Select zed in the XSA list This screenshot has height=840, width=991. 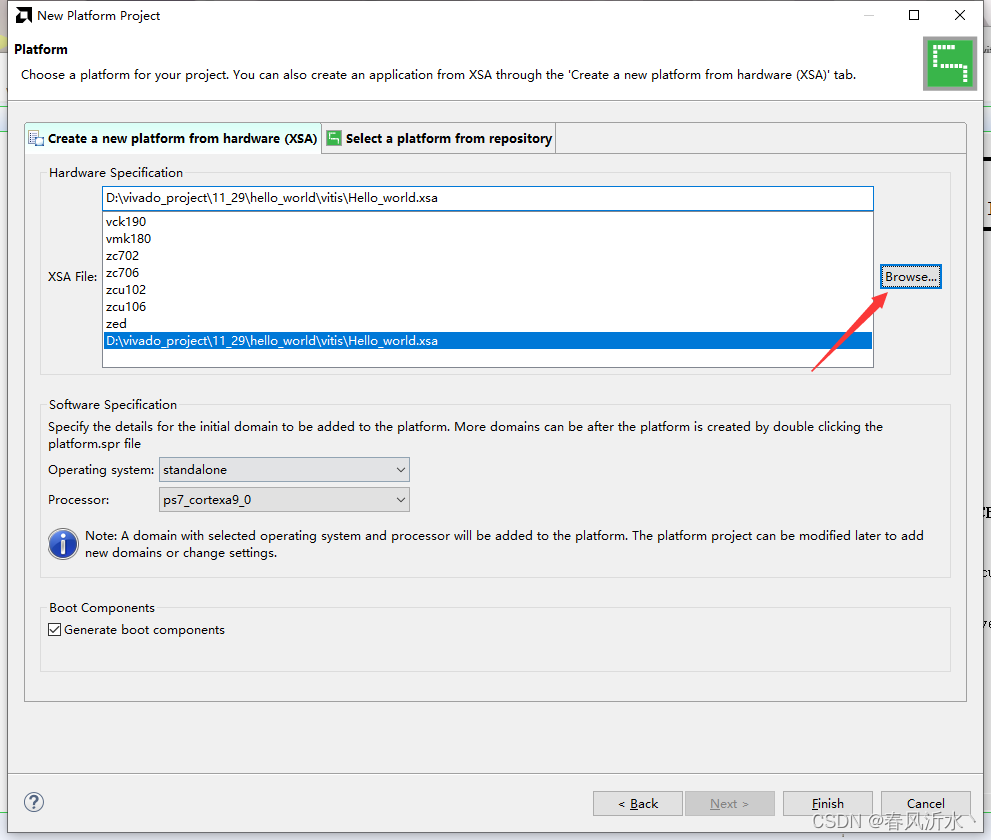488,324
